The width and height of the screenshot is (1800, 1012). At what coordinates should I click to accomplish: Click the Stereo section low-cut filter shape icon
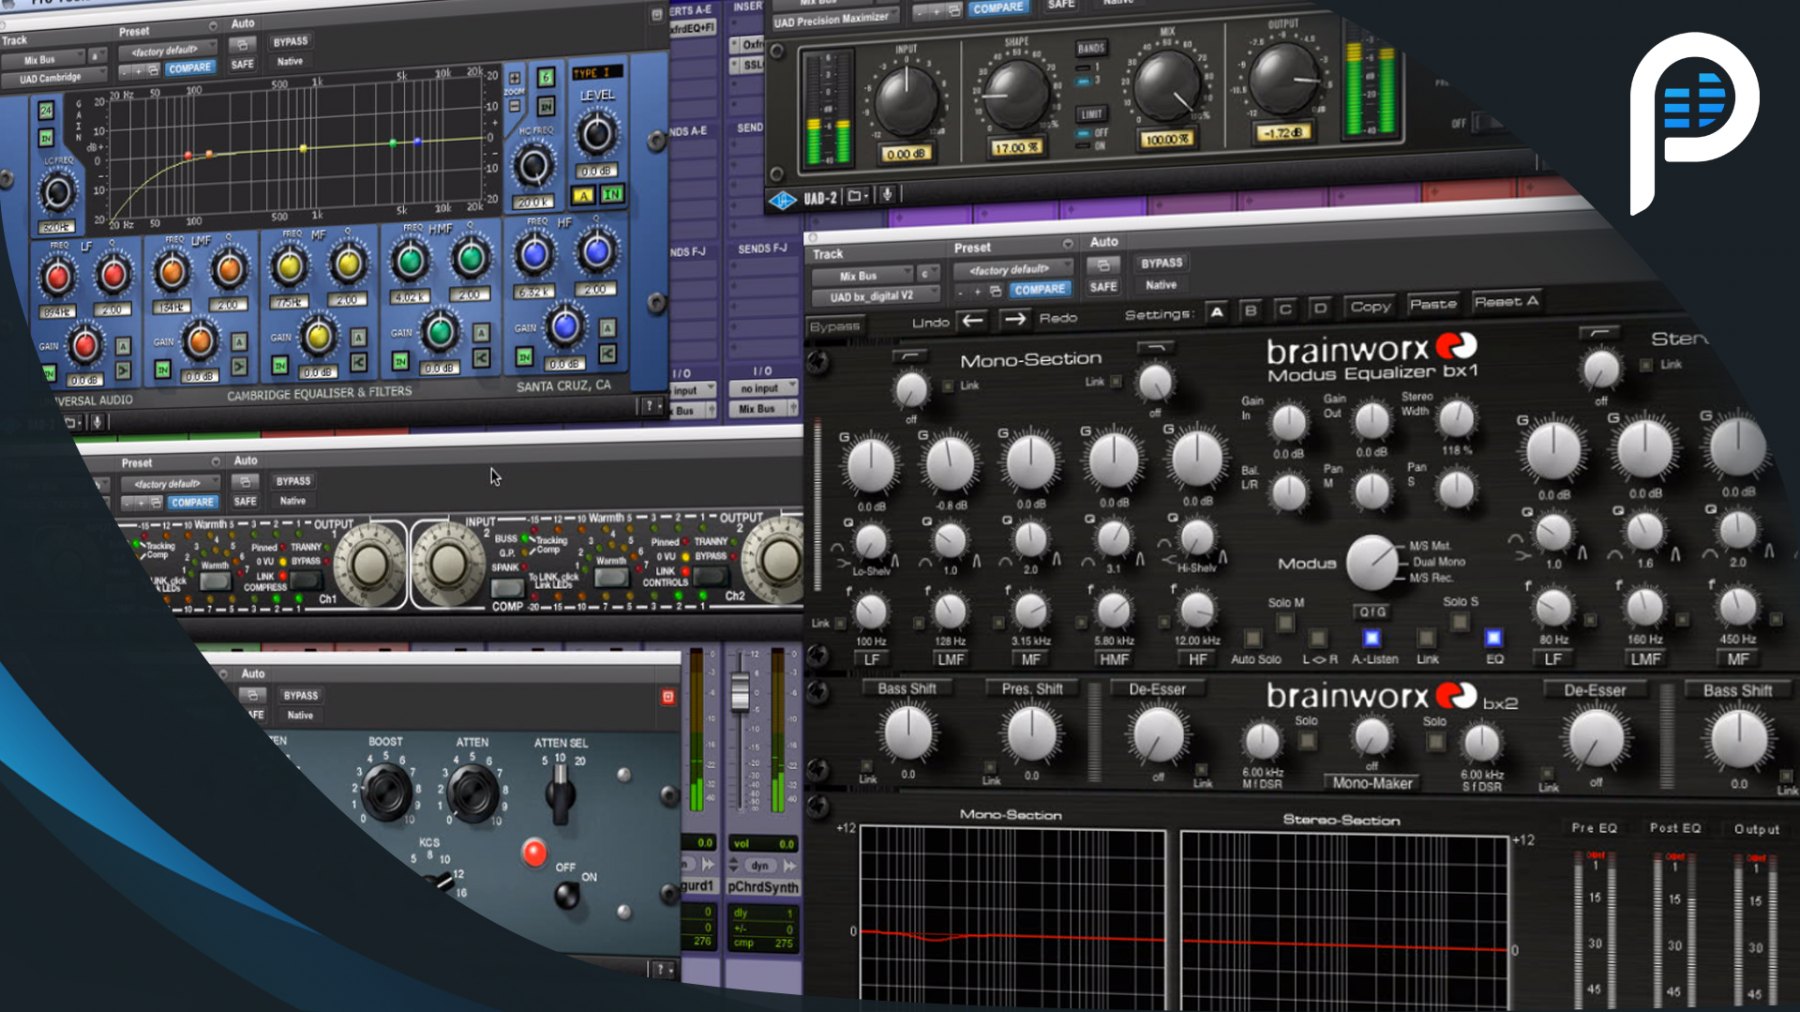tap(1599, 332)
